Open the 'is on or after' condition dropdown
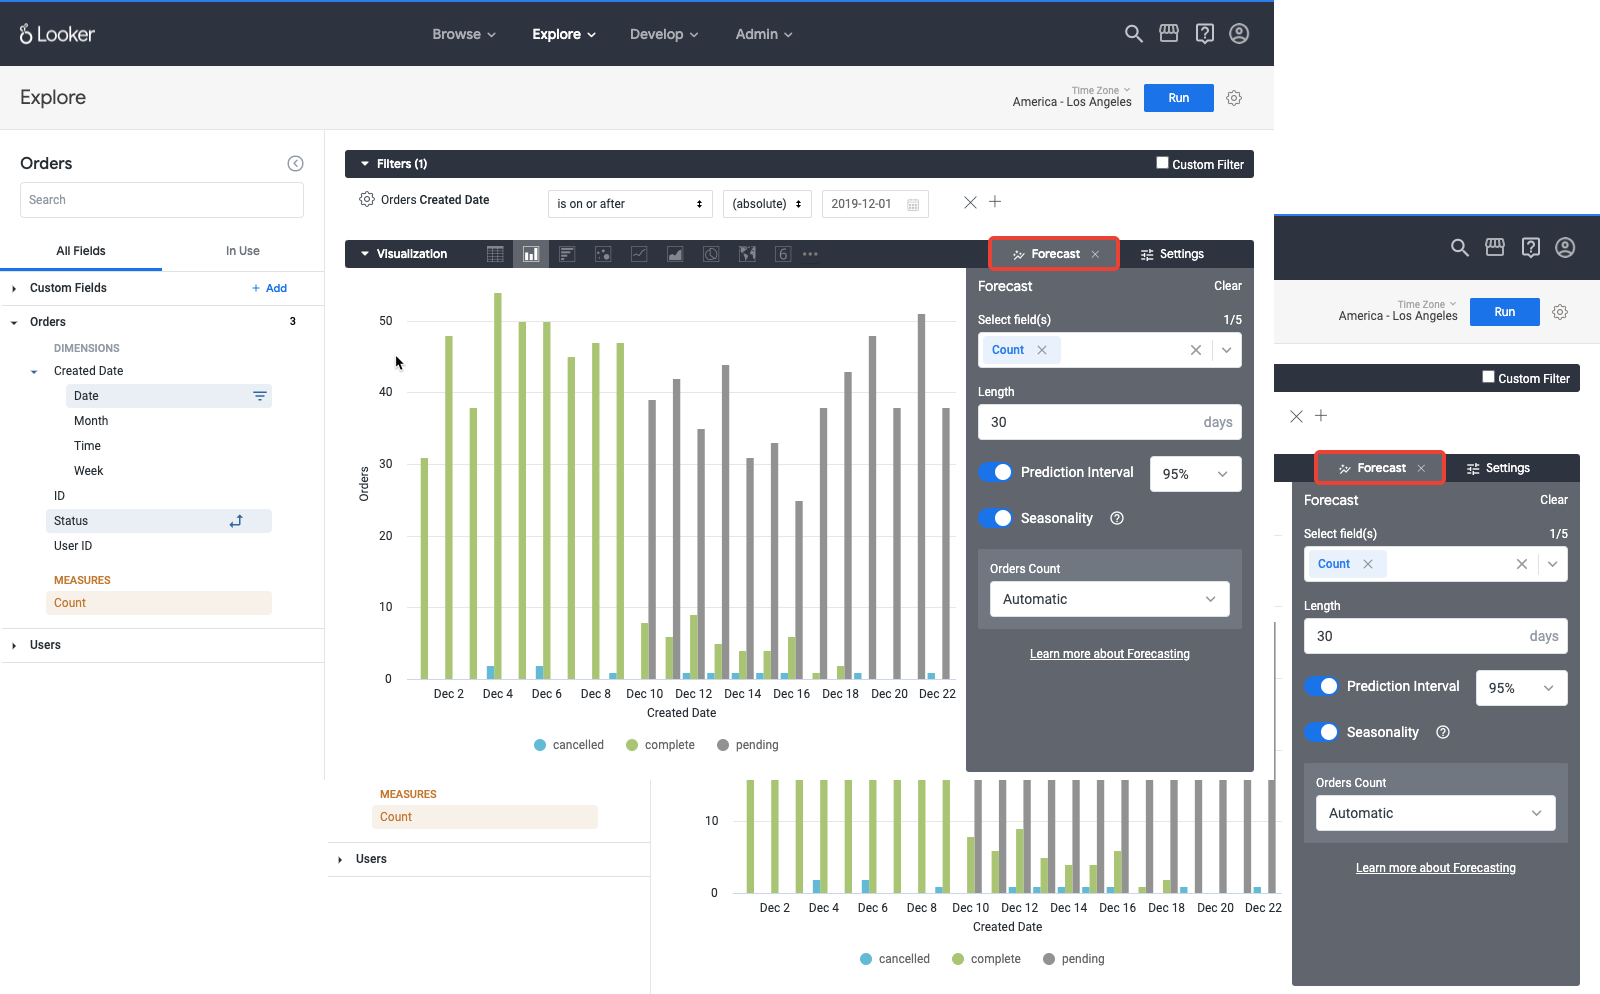 (630, 204)
